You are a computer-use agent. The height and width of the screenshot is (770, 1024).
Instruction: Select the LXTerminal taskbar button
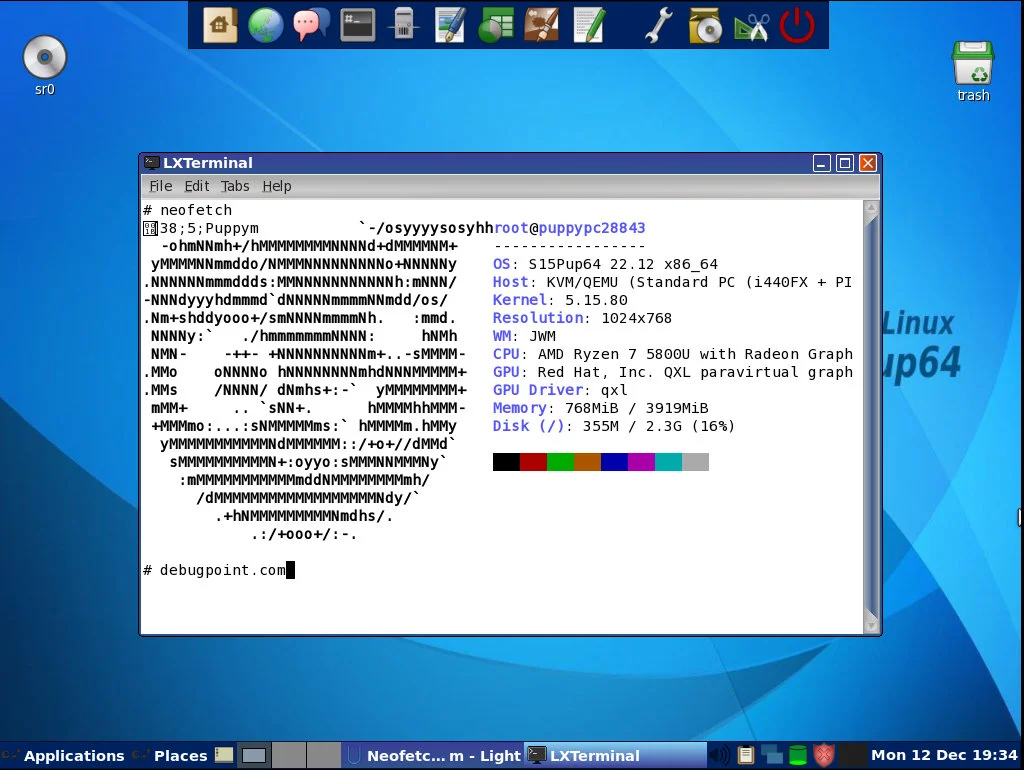[x=615, y=756]
